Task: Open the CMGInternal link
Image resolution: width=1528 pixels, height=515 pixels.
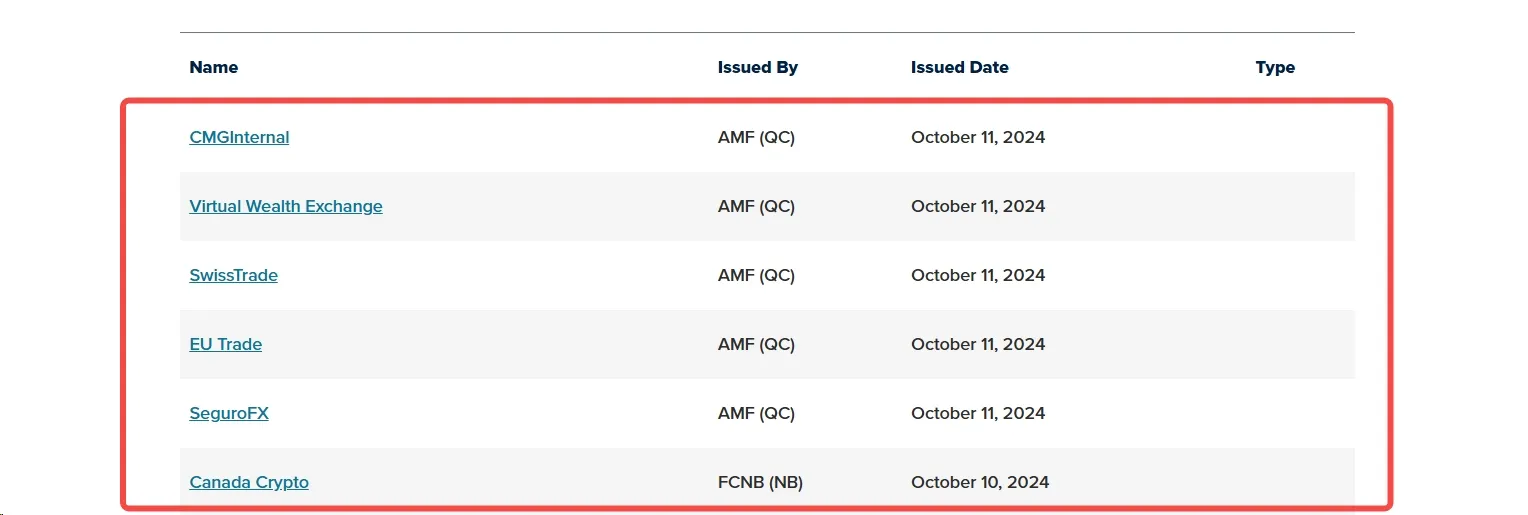Action: tap(239, 137)
